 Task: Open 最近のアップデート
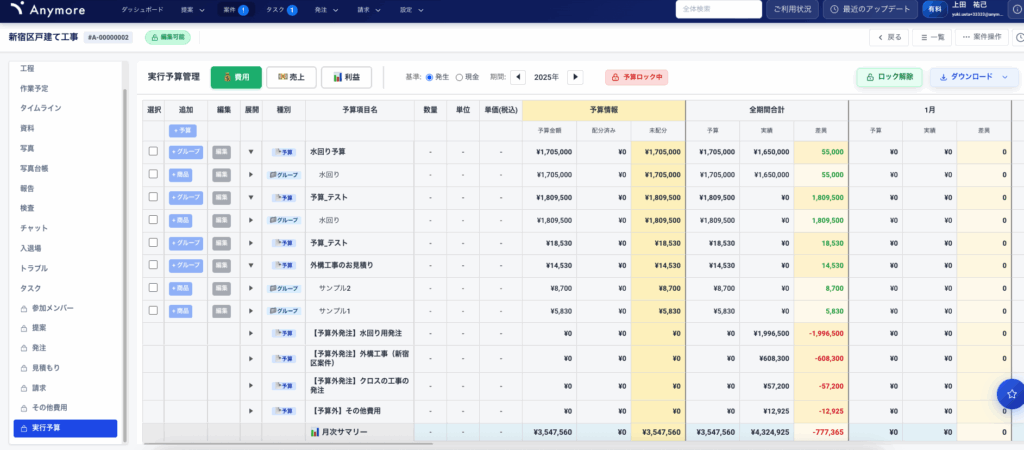(870, 9)
